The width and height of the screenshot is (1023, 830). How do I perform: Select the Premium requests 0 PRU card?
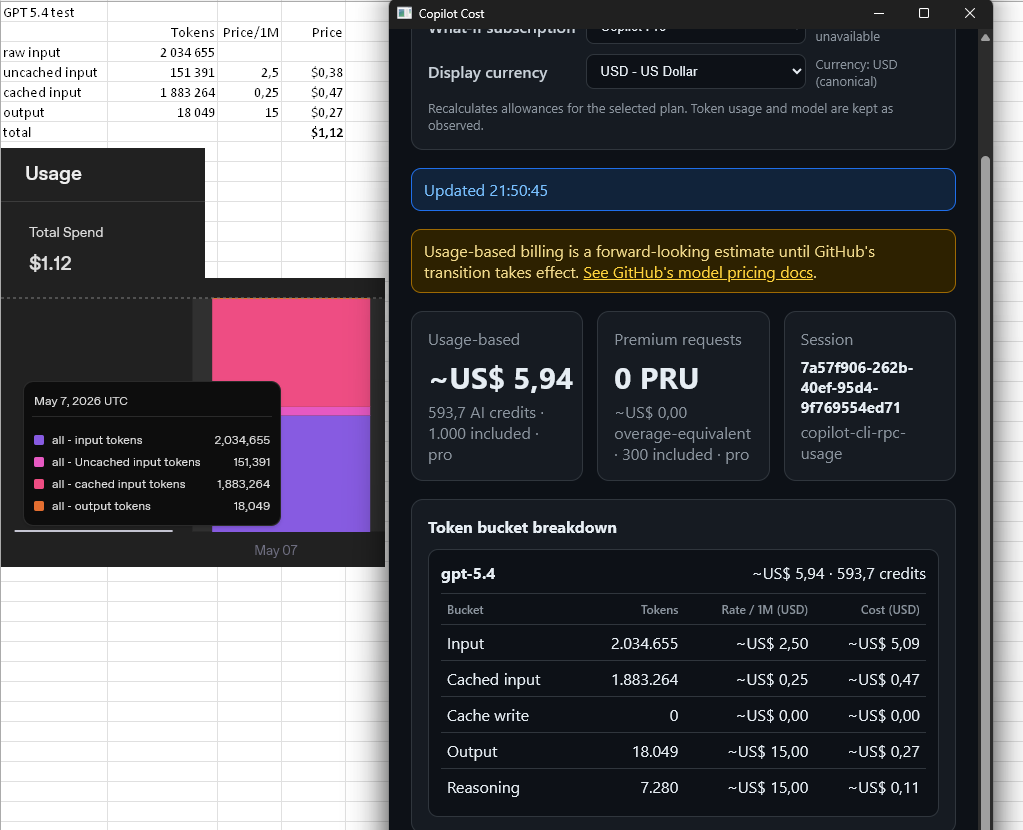(683, 396)
